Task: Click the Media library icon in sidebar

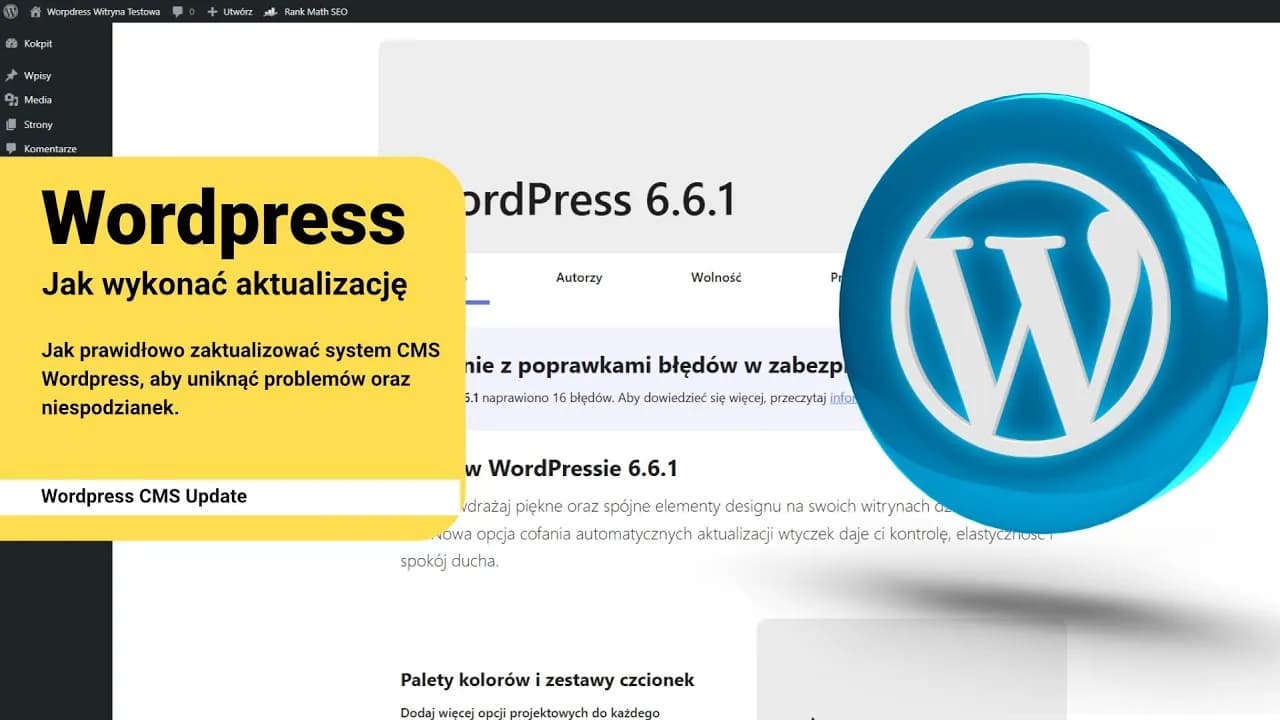Action: pyautogui.click(x=11, y=100)
